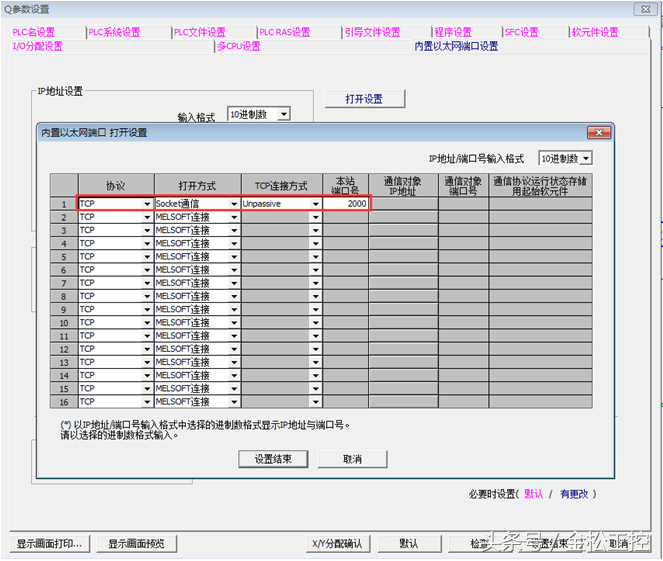The width and height of the screenshot is (663, 561).
Task: Click row 1 本站端口号 field showing 2000
Action: 345,204
